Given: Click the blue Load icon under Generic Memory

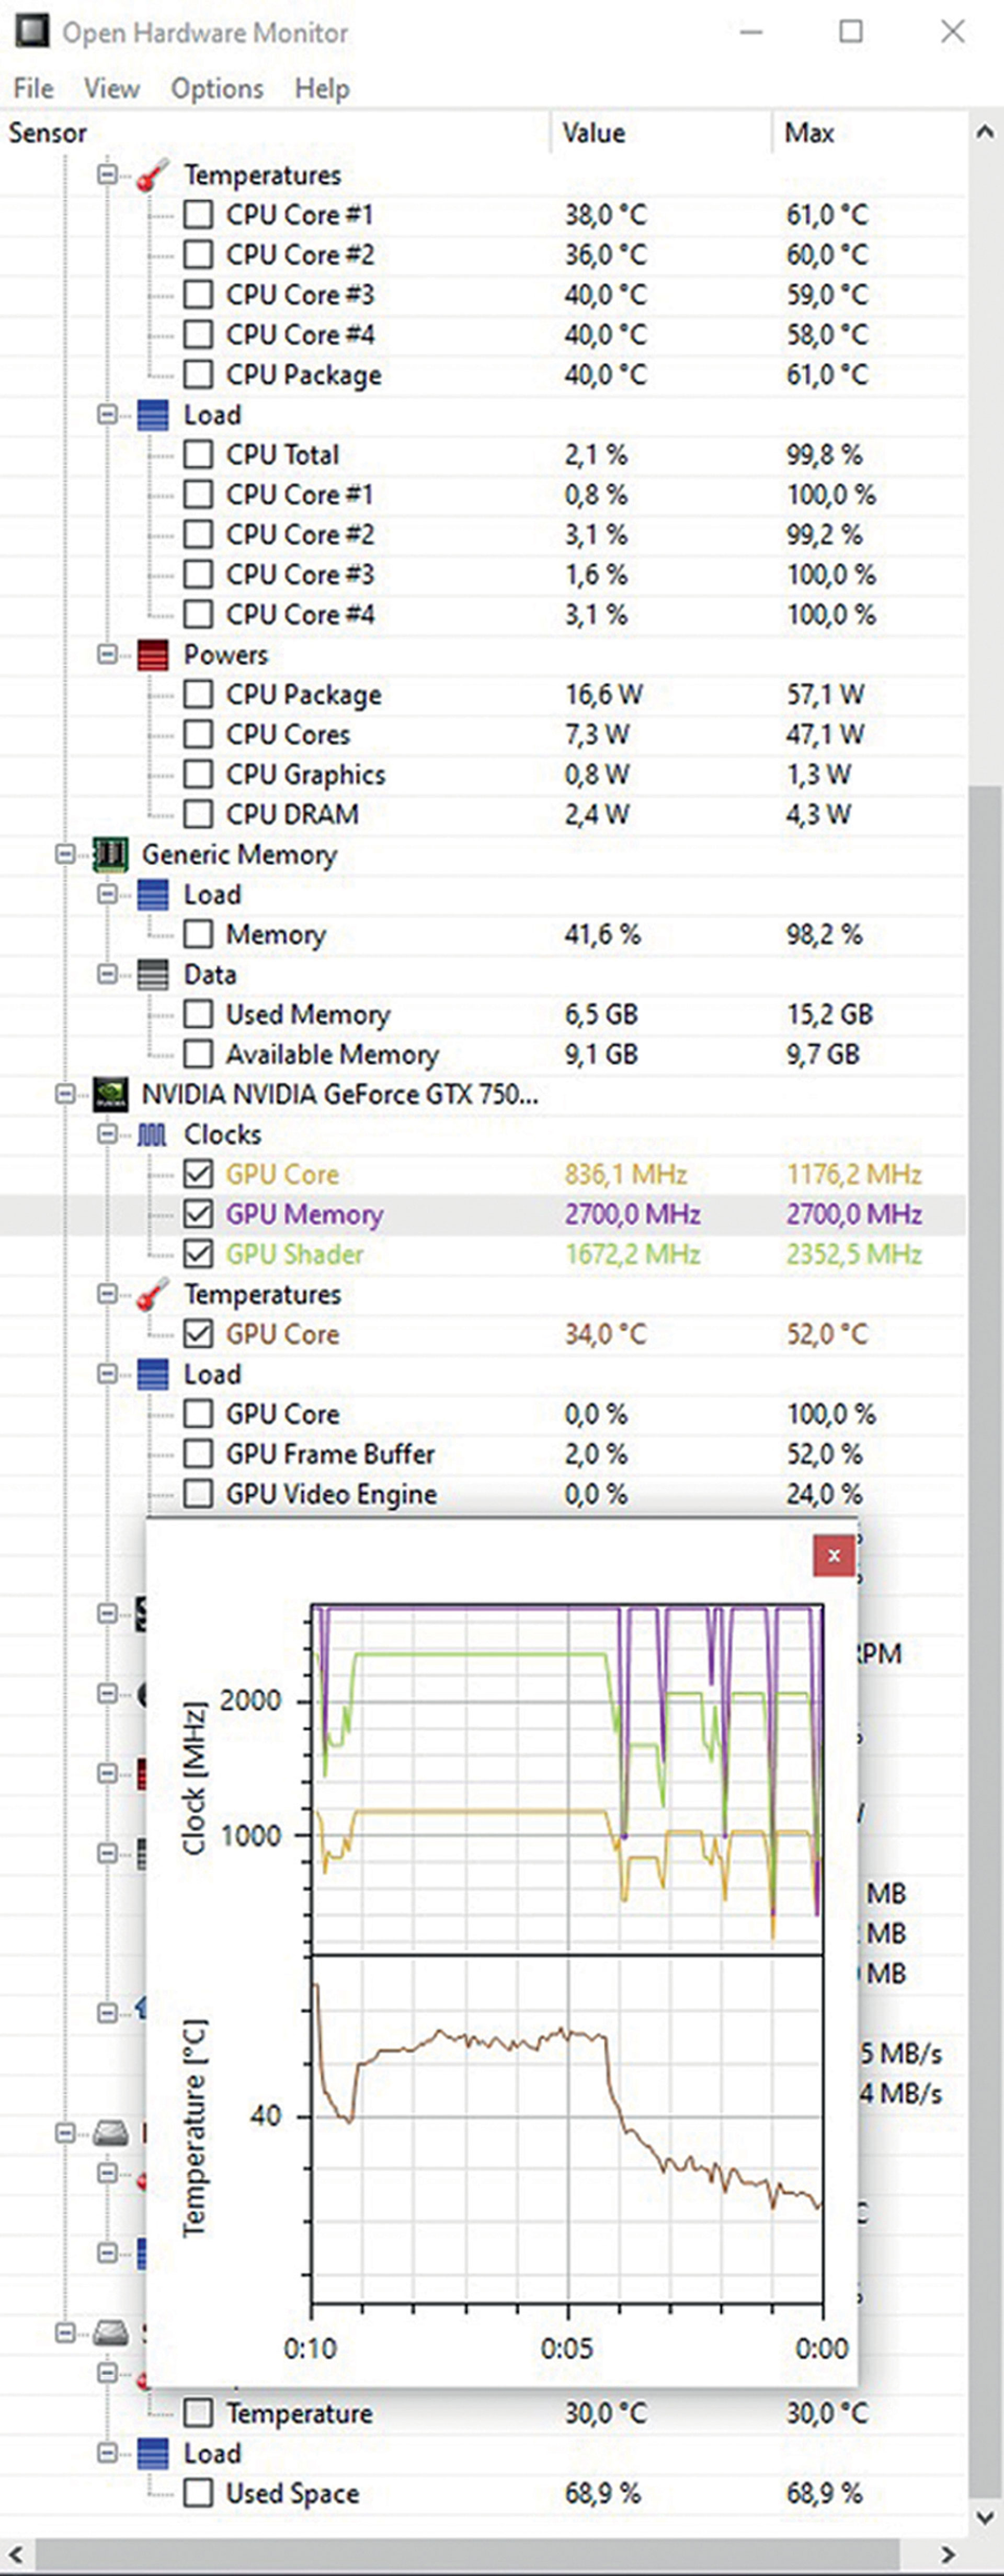Looking at the screenshot, I should click(x=152, y=895).
